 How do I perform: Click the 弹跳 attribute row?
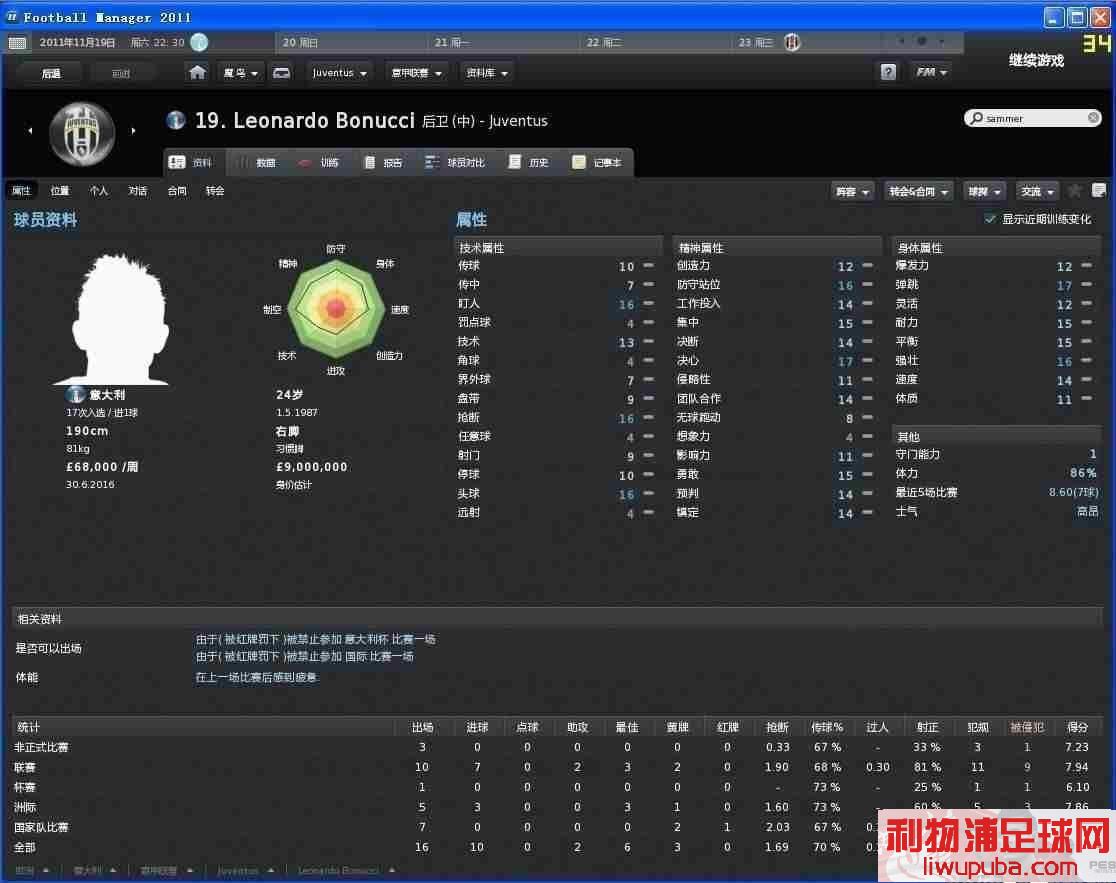(996, 285)
